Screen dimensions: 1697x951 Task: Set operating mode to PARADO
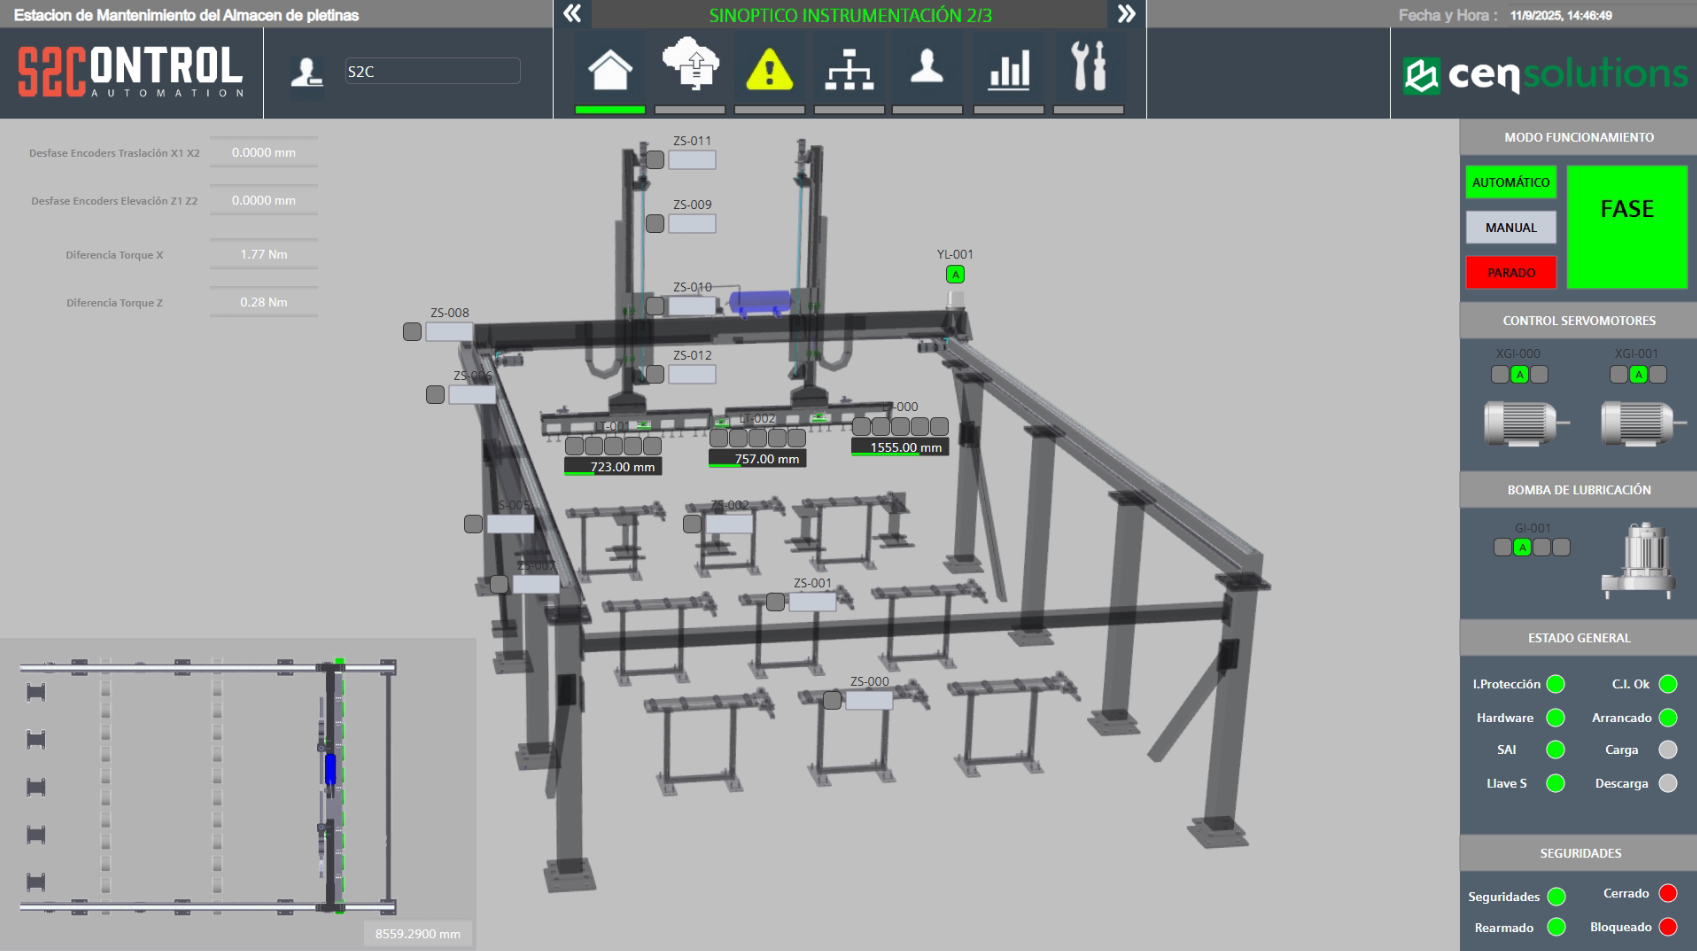pyautogui.click(x=1510, y=272)
